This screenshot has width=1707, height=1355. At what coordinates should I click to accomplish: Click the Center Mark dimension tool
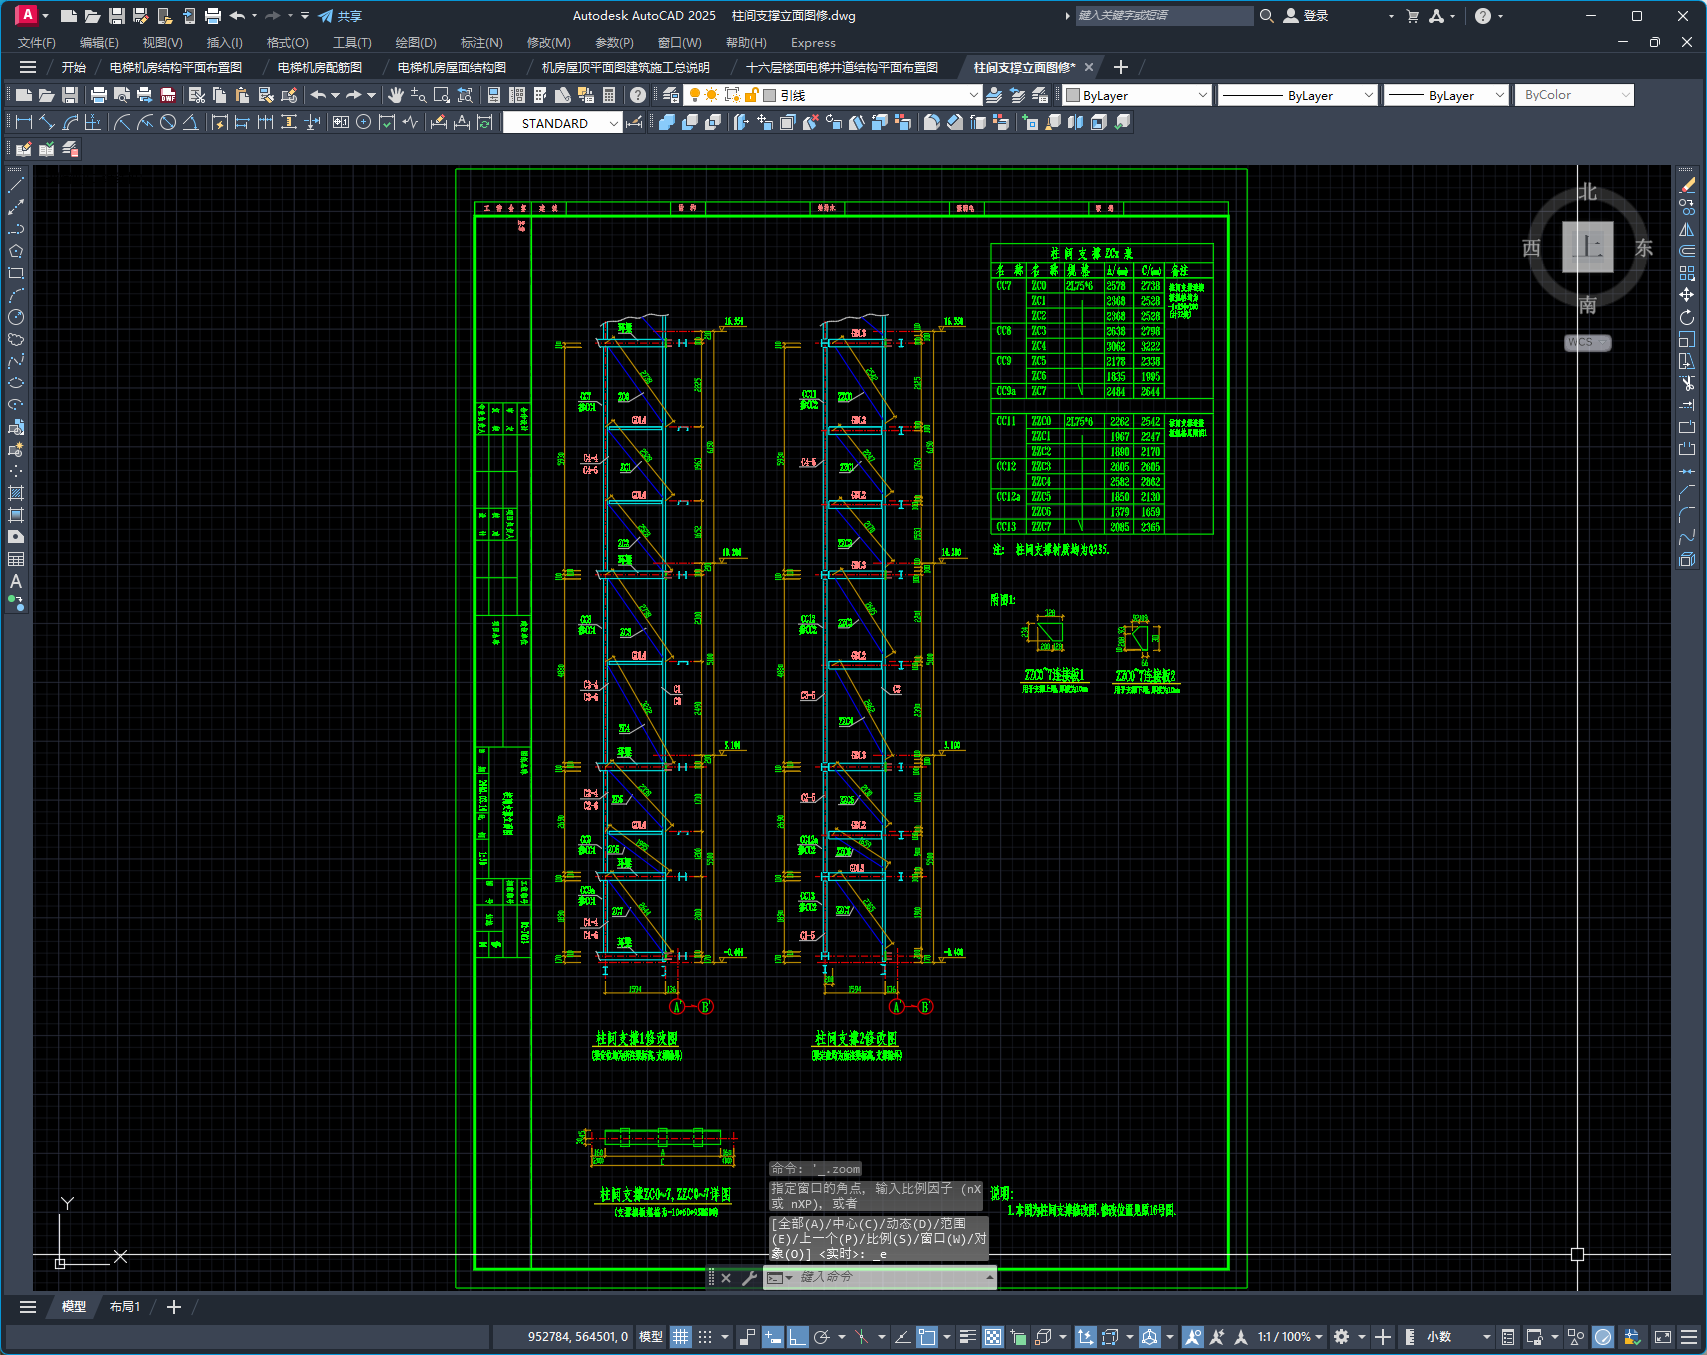click(x=364, y=122)
